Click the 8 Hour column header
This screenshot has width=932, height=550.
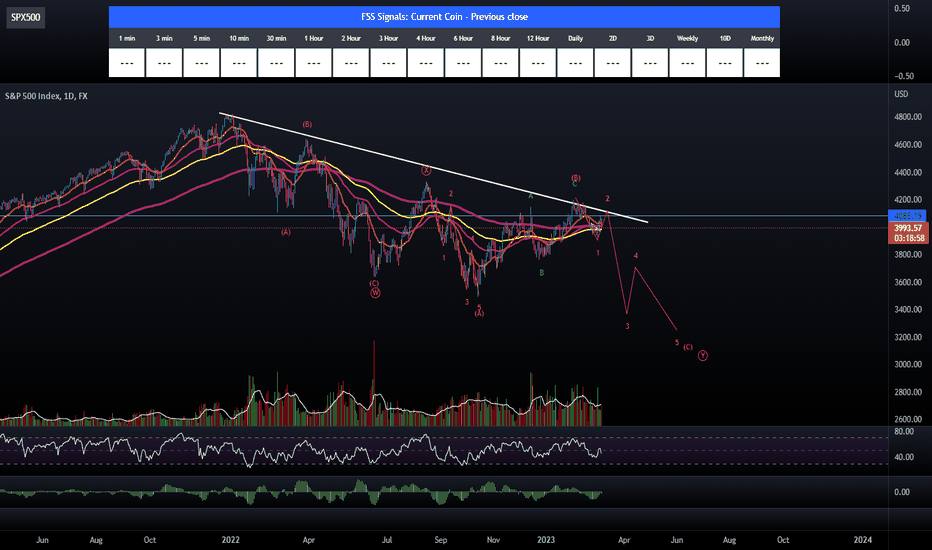[500, 38]
